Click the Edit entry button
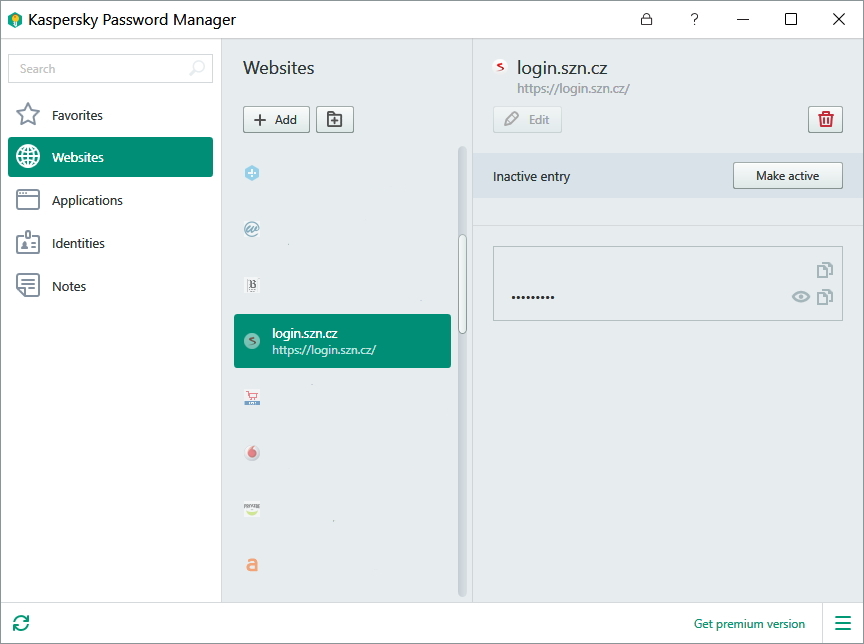This screenshot has height=644, width=864. coord(527,120)
